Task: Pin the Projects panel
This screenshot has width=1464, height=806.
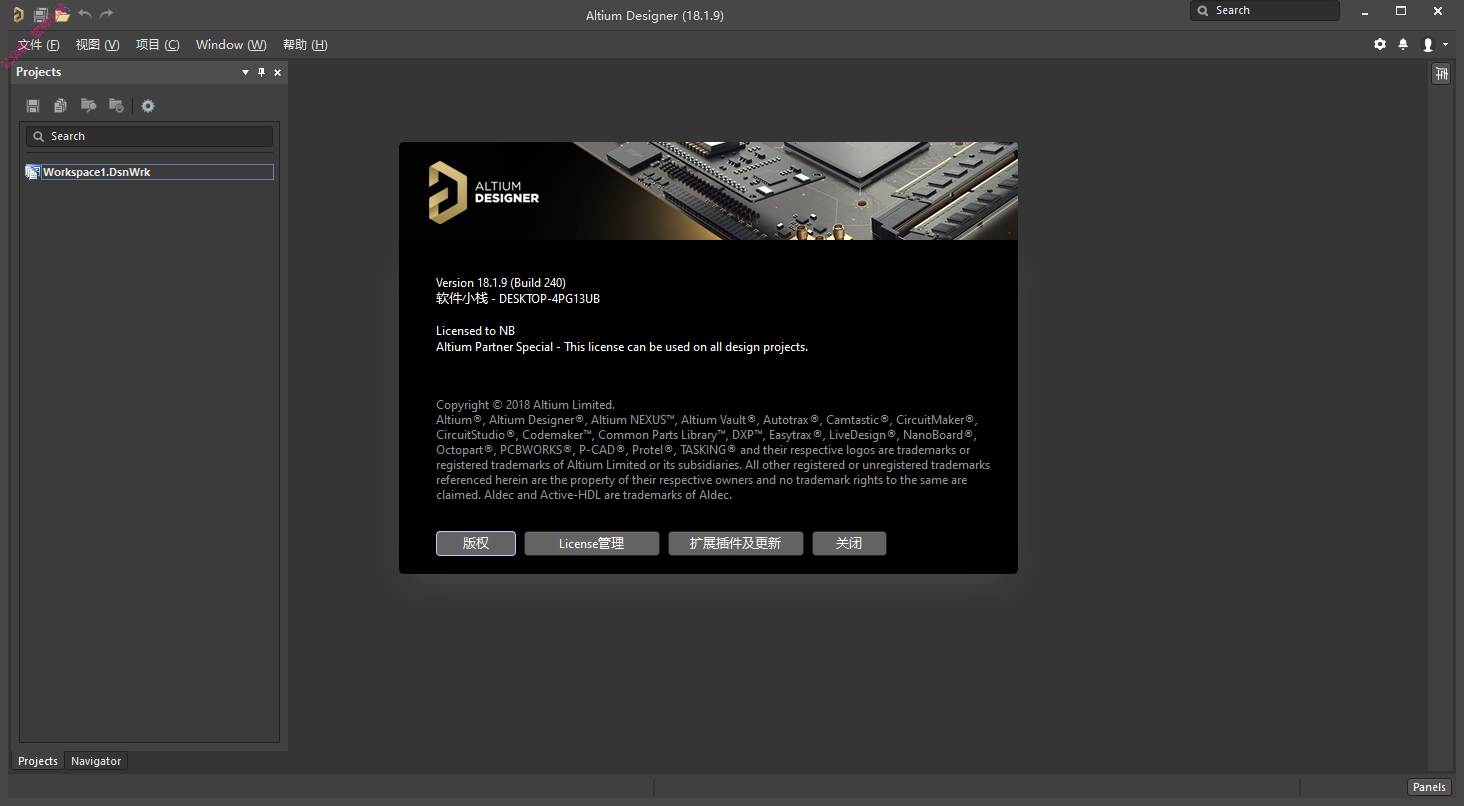Action: (262, 72)
